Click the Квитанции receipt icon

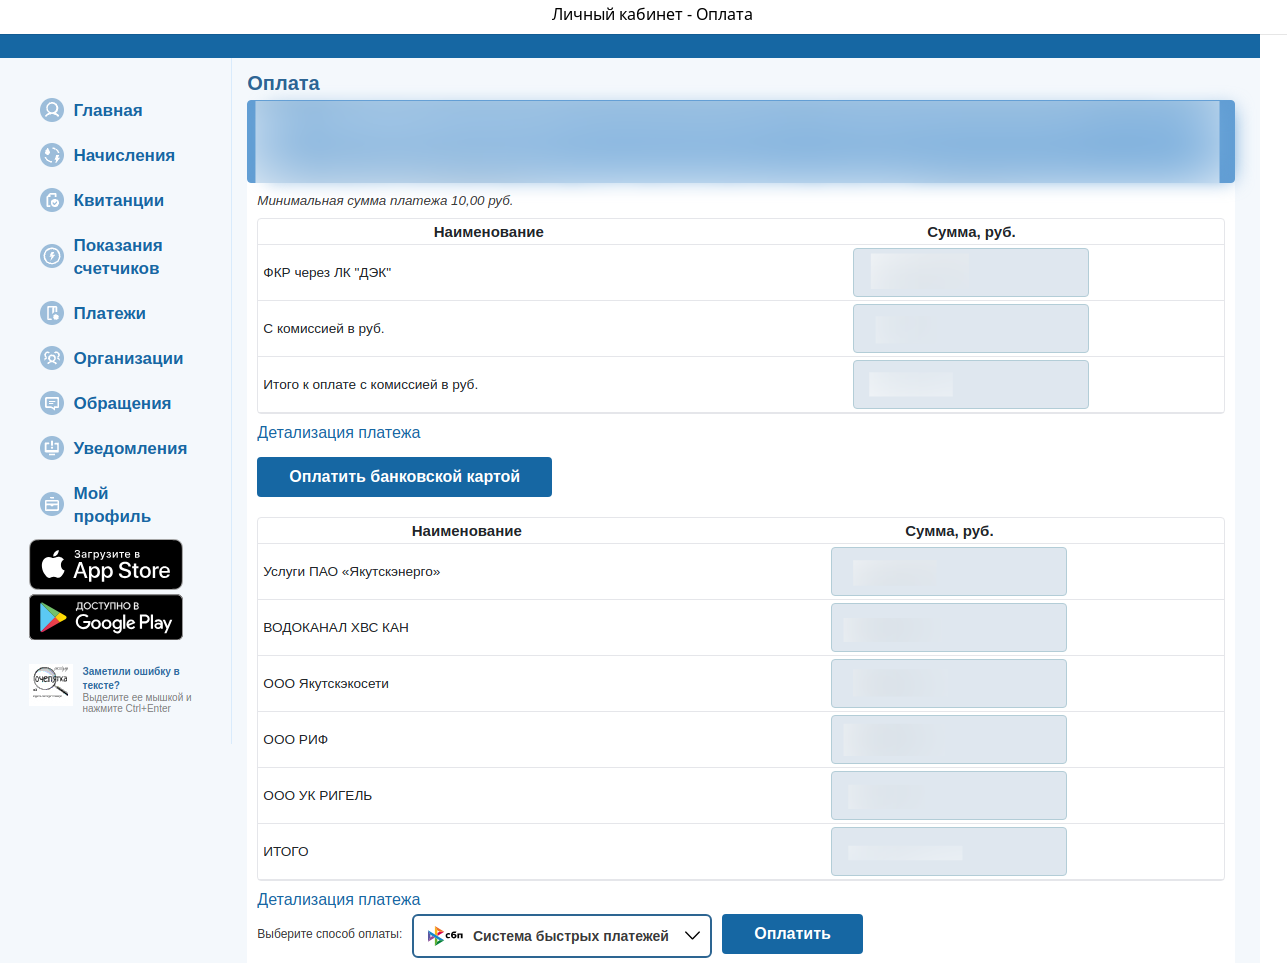(52, 200)
